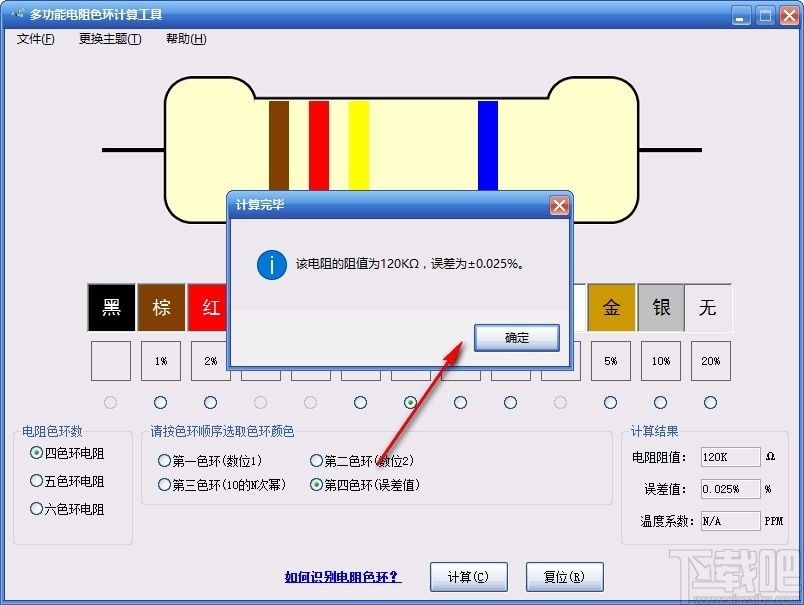The width and height of the screenshot is (804, 605).
Task: Open the 文件(F) menu
Action: [x=34, y=39]
